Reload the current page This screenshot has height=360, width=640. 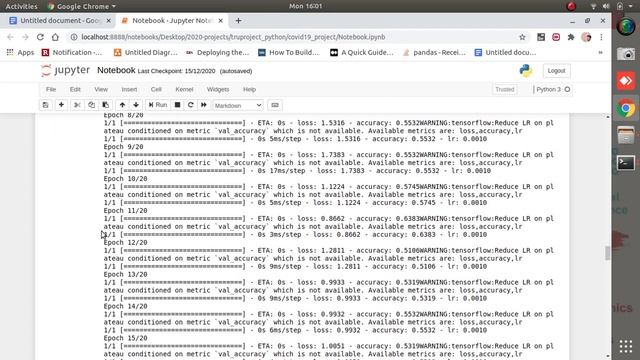click(x=40, y=37)
